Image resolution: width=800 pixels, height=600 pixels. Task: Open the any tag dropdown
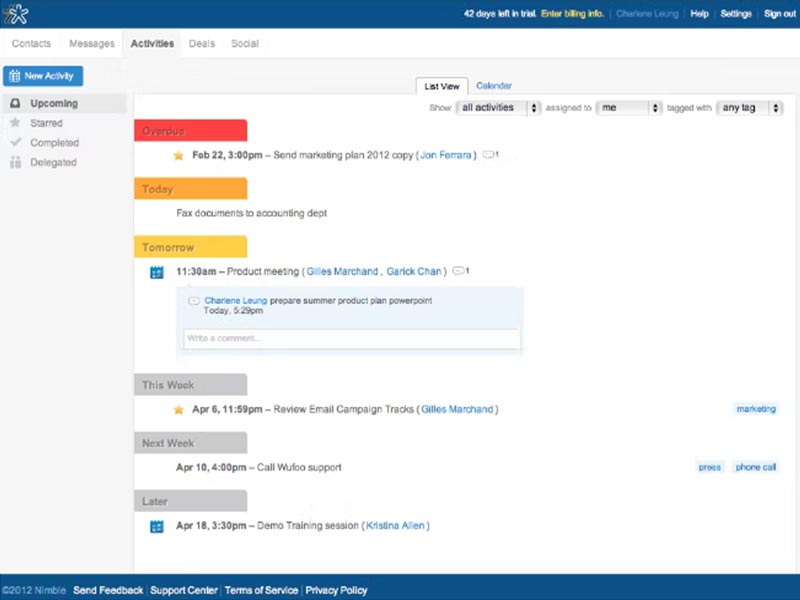749,108
